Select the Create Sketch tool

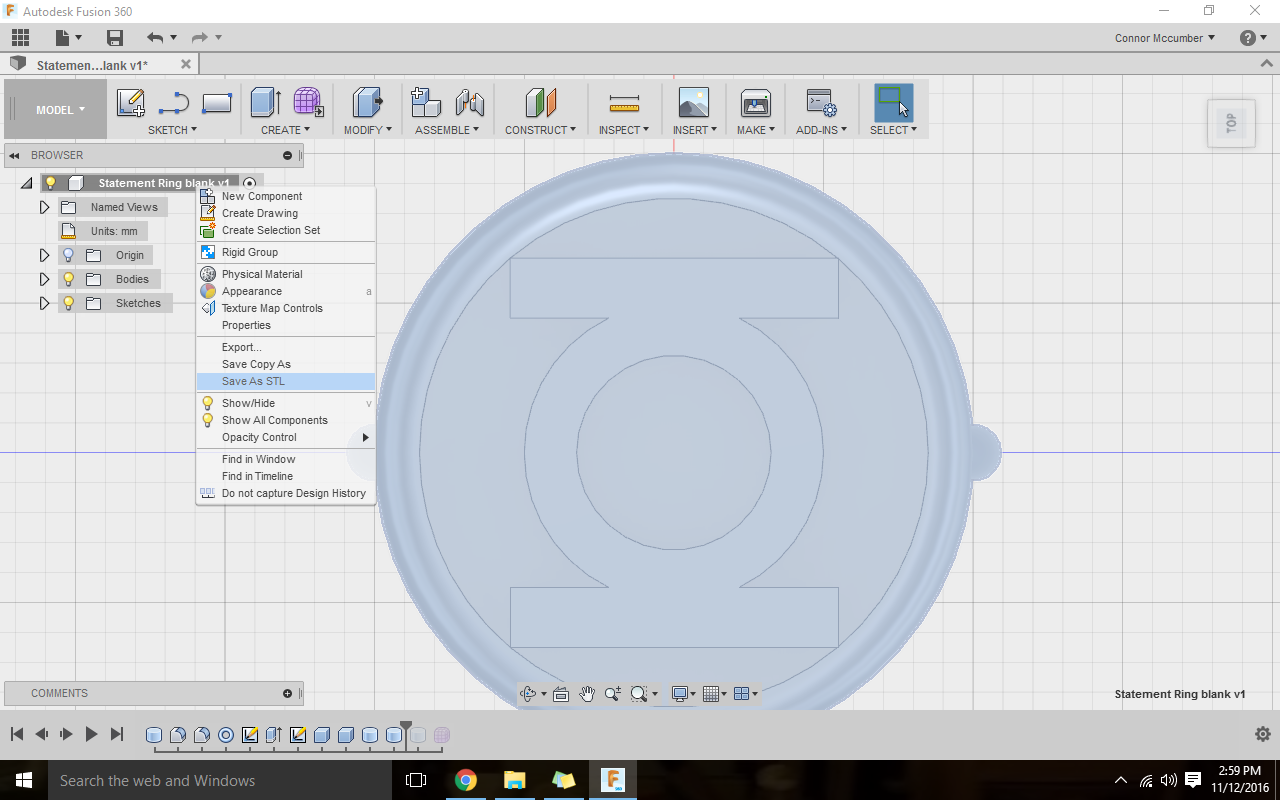[131, 103]
